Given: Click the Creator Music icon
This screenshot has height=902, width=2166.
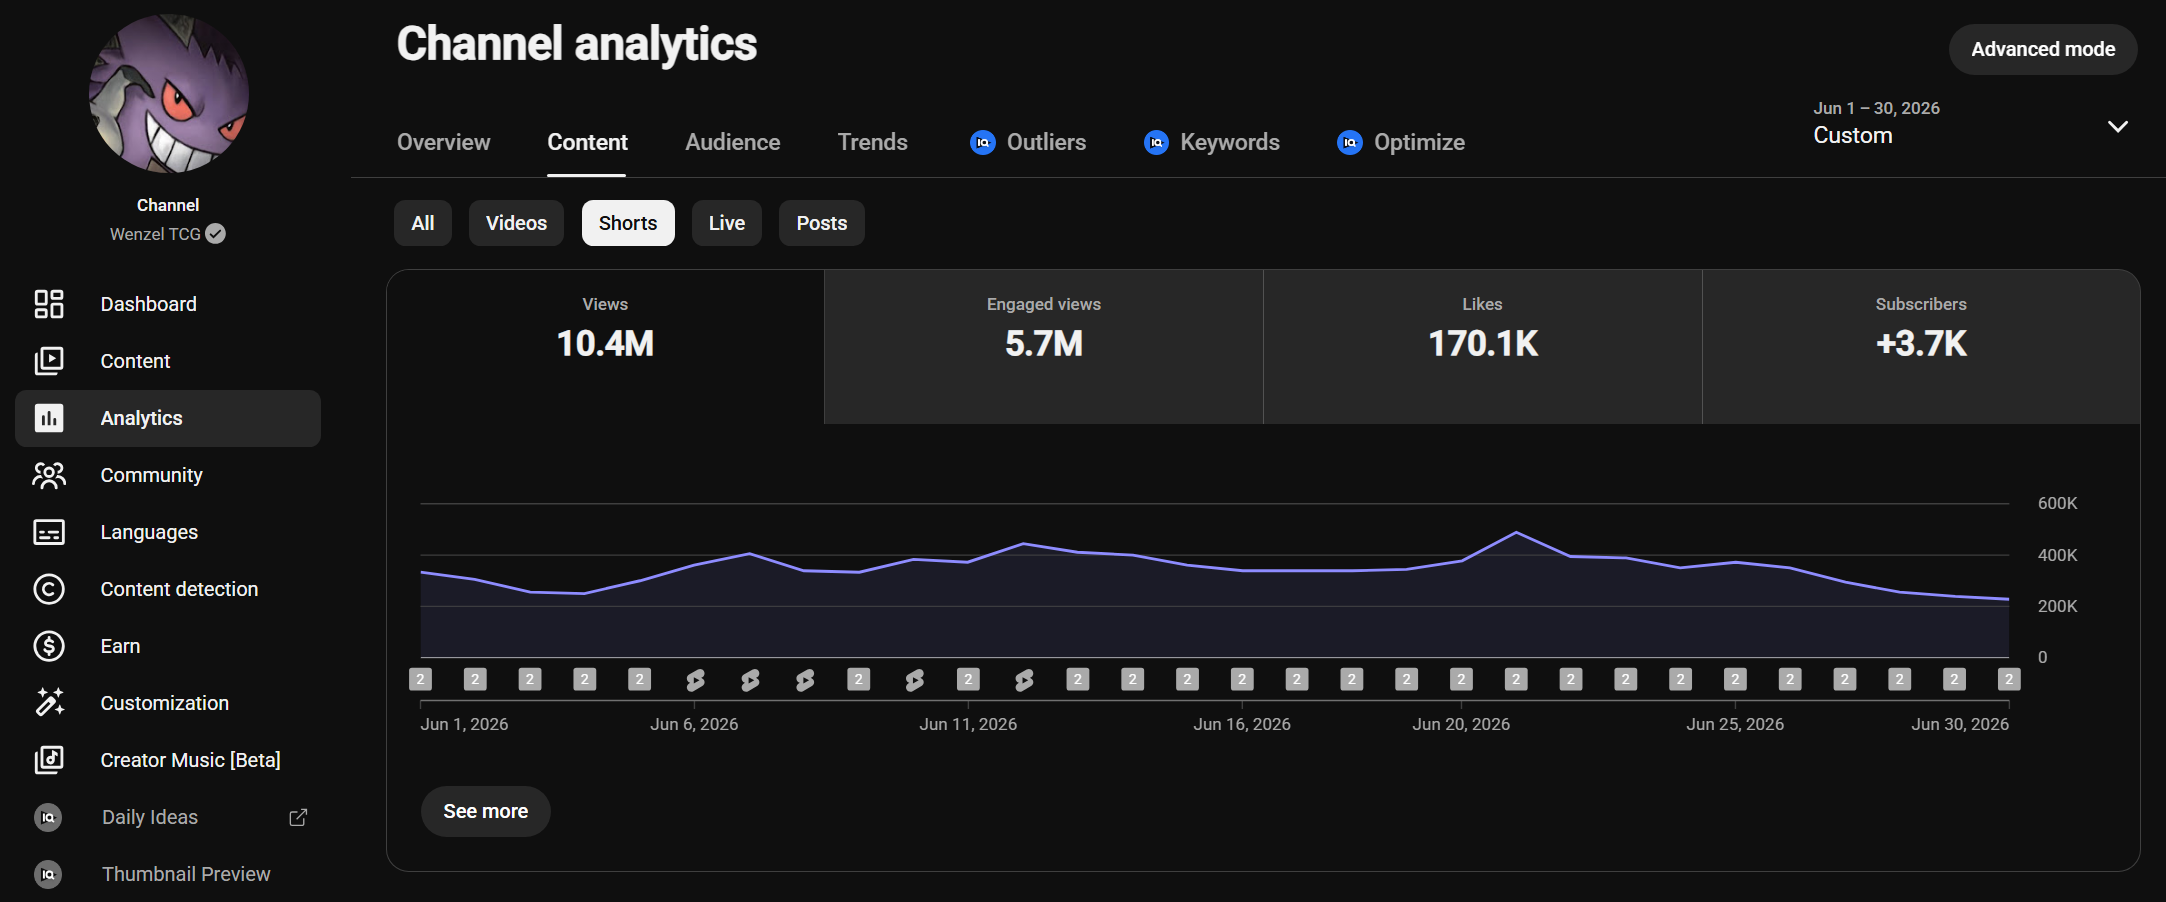Looking at the screenshot, I should 49,760.
